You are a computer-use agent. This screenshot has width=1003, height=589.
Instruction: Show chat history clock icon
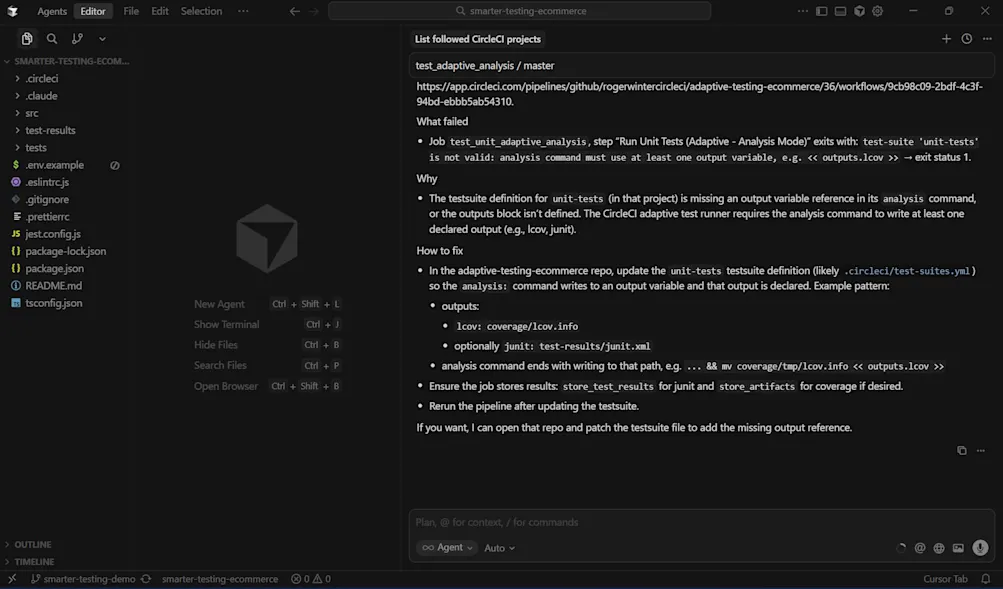click(x=967, y=39)
